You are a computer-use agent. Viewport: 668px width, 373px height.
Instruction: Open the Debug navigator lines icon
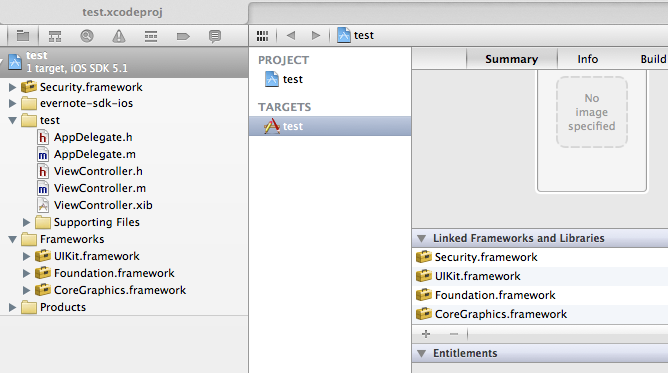pos(151,36)
